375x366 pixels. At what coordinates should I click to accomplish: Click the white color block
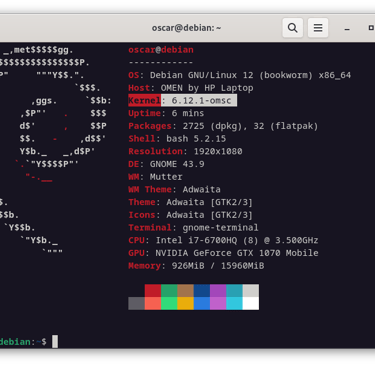(251, 303)
